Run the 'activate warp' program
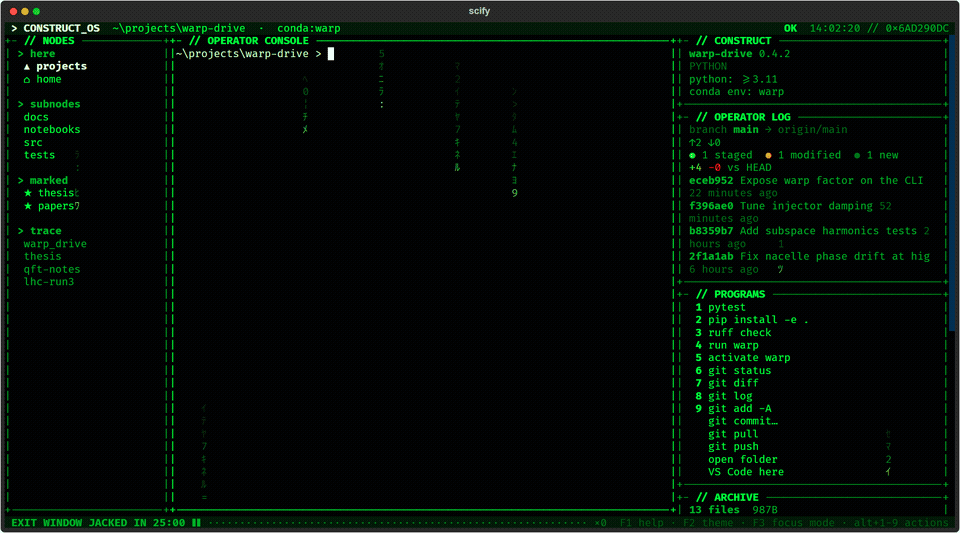The height and width of the screenshot is (533, 960). pos(743,357)
